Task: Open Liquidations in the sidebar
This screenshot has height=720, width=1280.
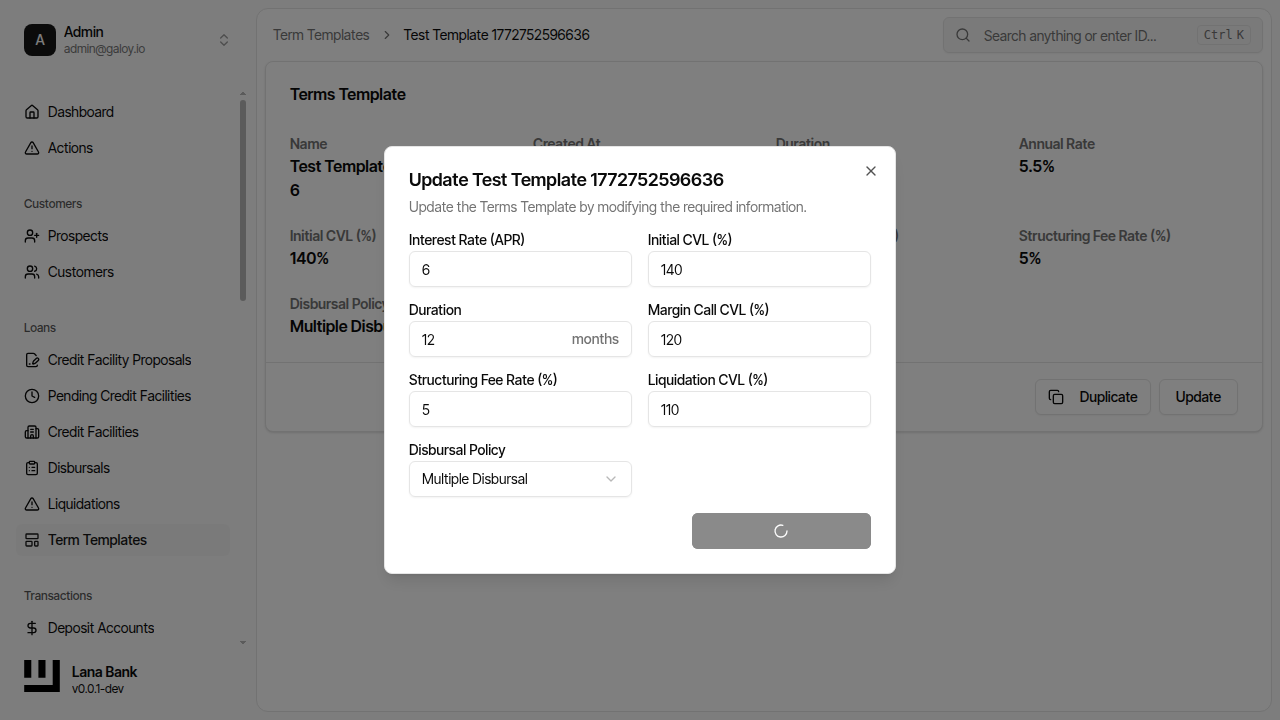Action: tap(84, 504)
